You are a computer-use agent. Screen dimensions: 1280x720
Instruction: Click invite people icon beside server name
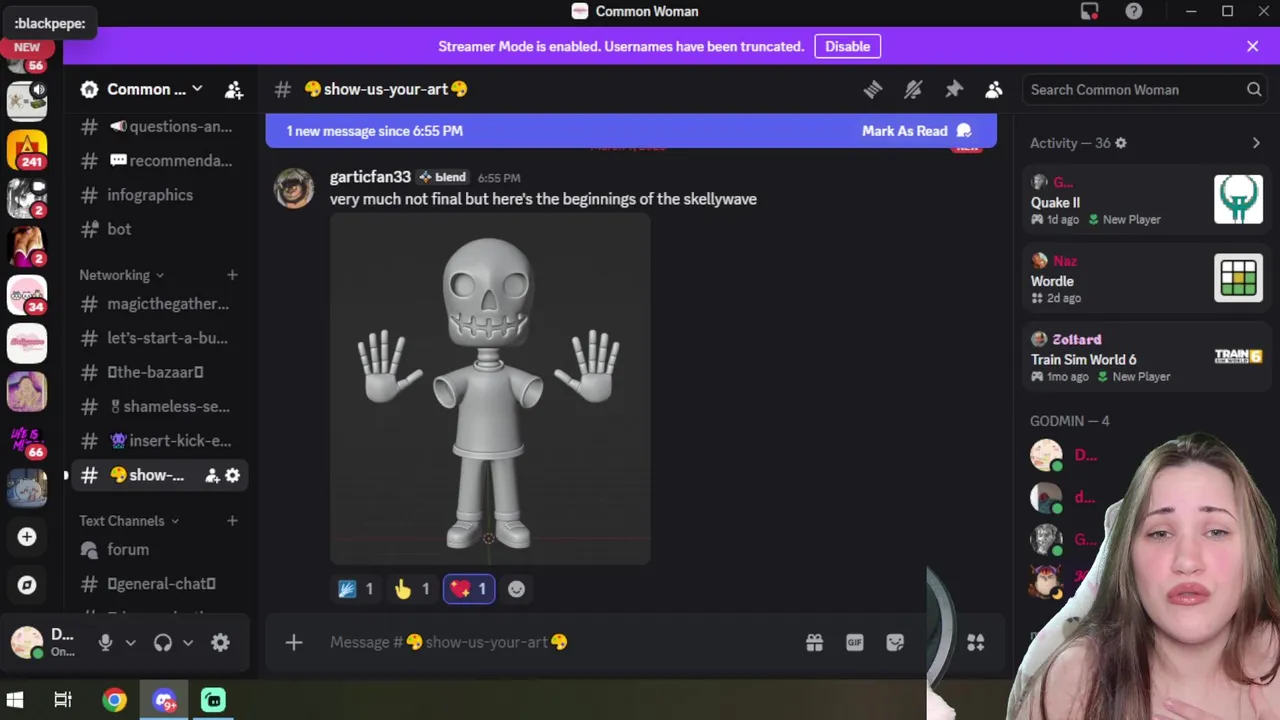(x=234, y=89)
